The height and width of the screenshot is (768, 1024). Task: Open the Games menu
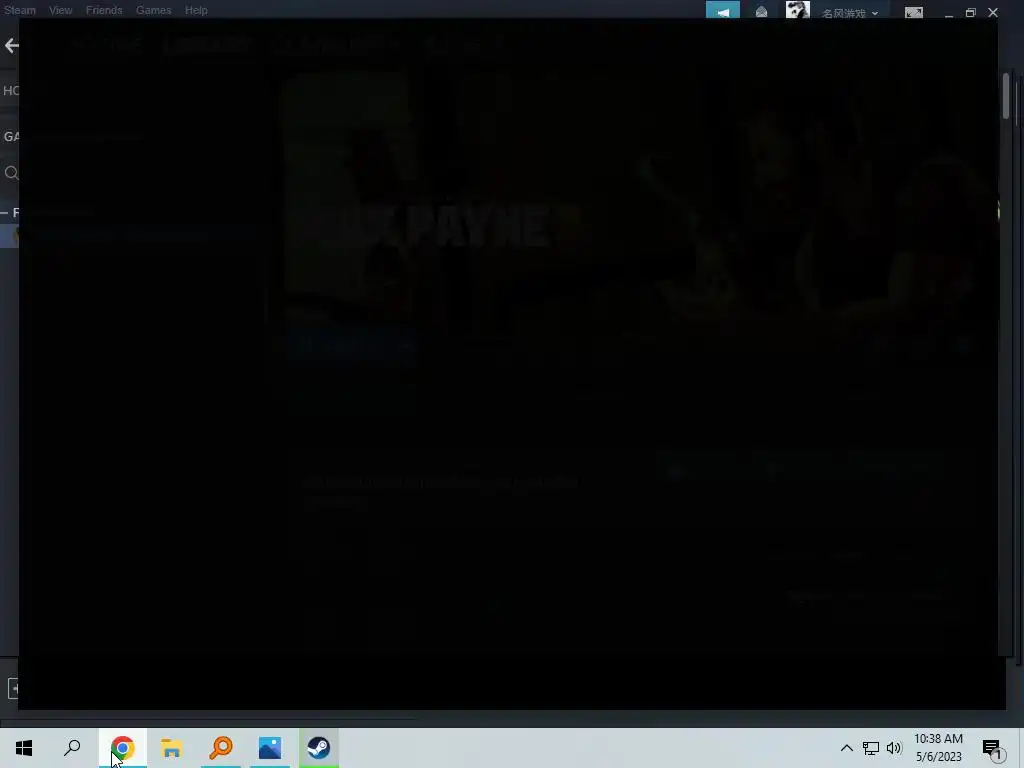click(153, 10)
